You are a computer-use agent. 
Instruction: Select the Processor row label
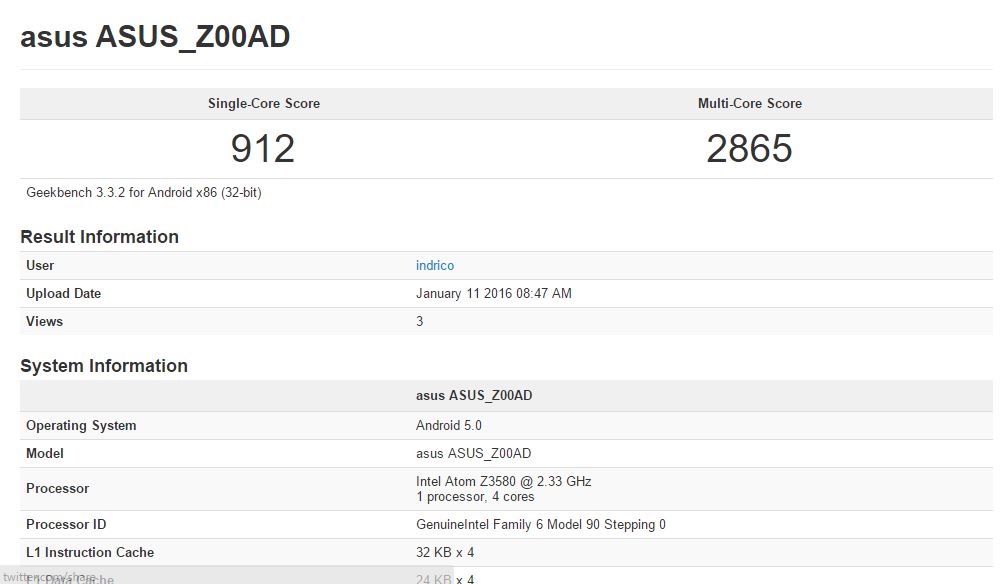(x=58, y=489)
